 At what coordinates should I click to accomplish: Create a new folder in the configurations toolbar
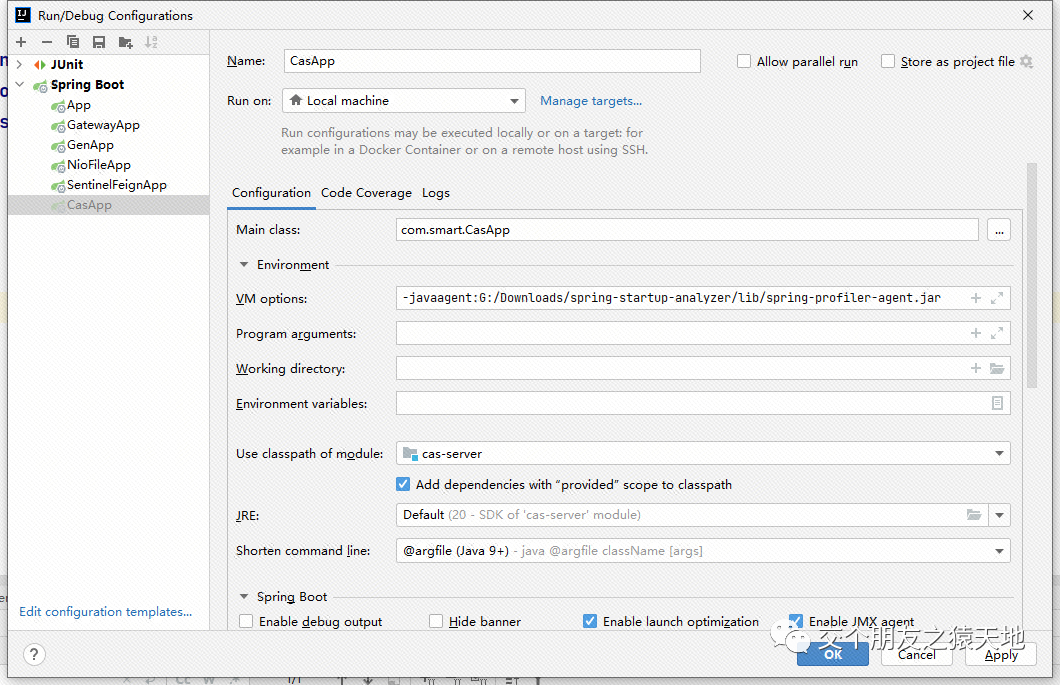[125, 42]
